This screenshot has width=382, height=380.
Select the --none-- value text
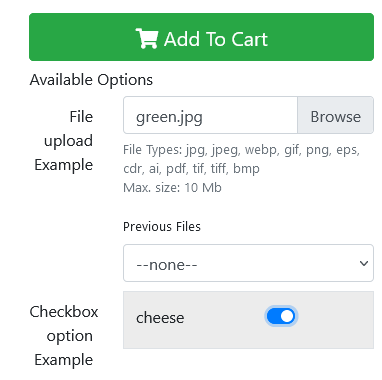167,265
